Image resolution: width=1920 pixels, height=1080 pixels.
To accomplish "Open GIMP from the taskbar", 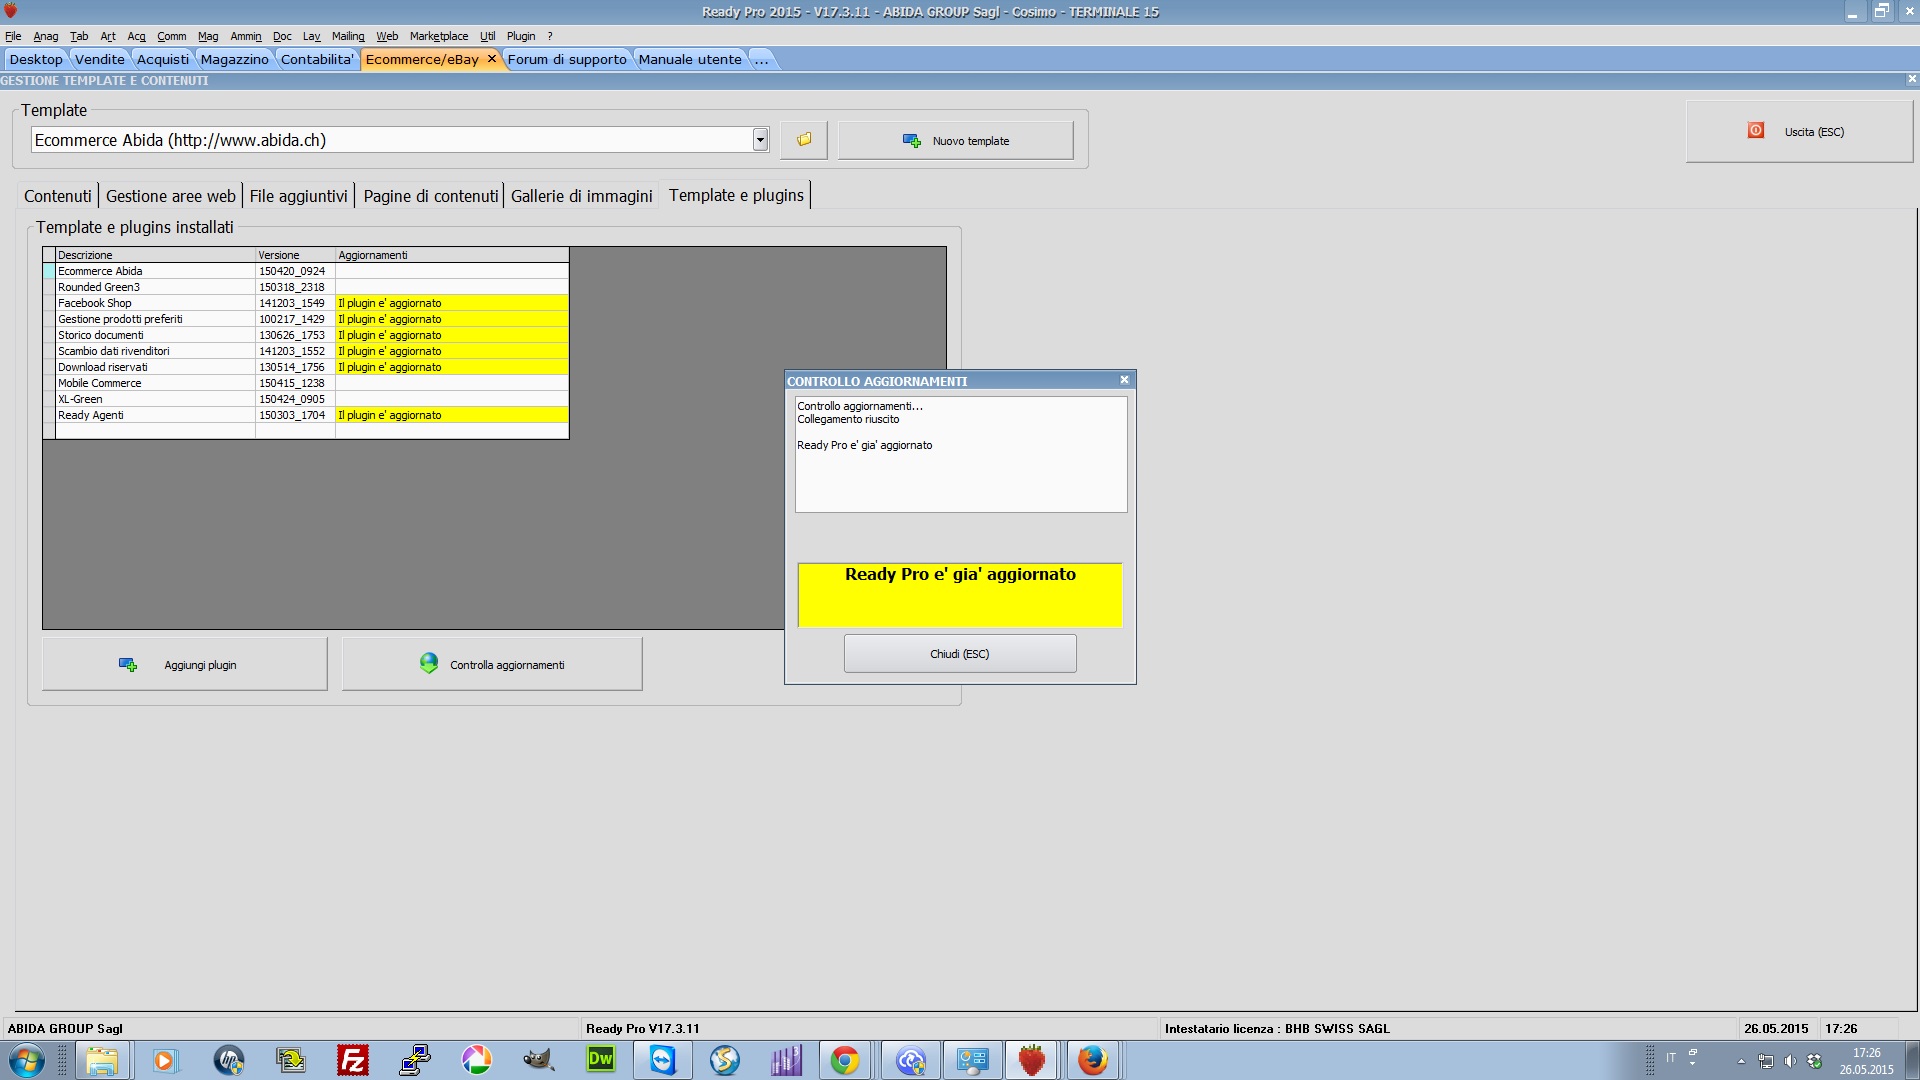I will (x=539, y=1060).
